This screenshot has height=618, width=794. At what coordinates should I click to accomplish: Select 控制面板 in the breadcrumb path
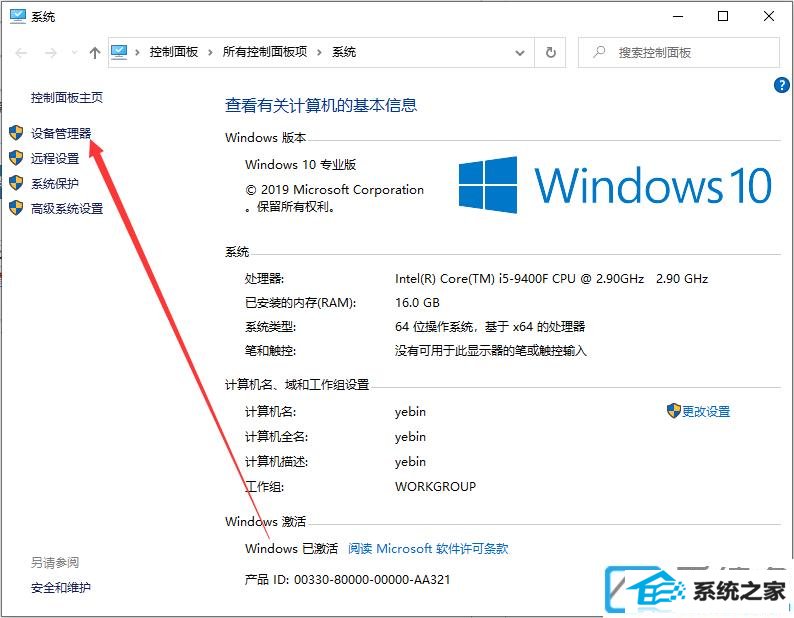(174, 52)
